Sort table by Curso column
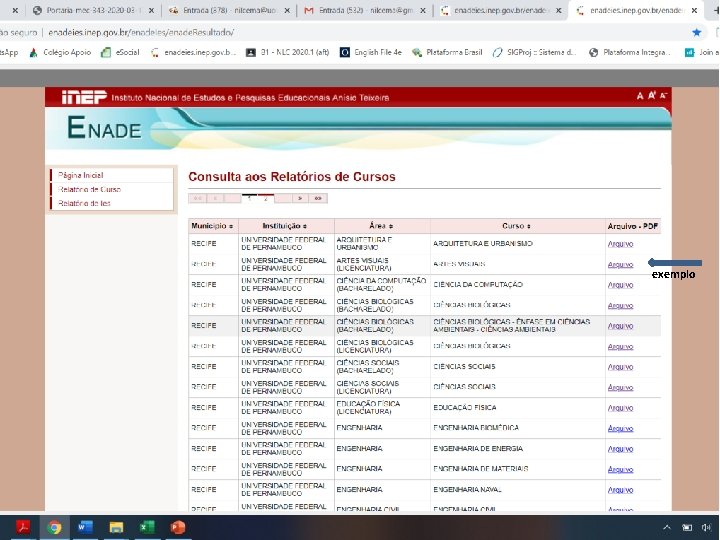 click(x=517, y=226)
